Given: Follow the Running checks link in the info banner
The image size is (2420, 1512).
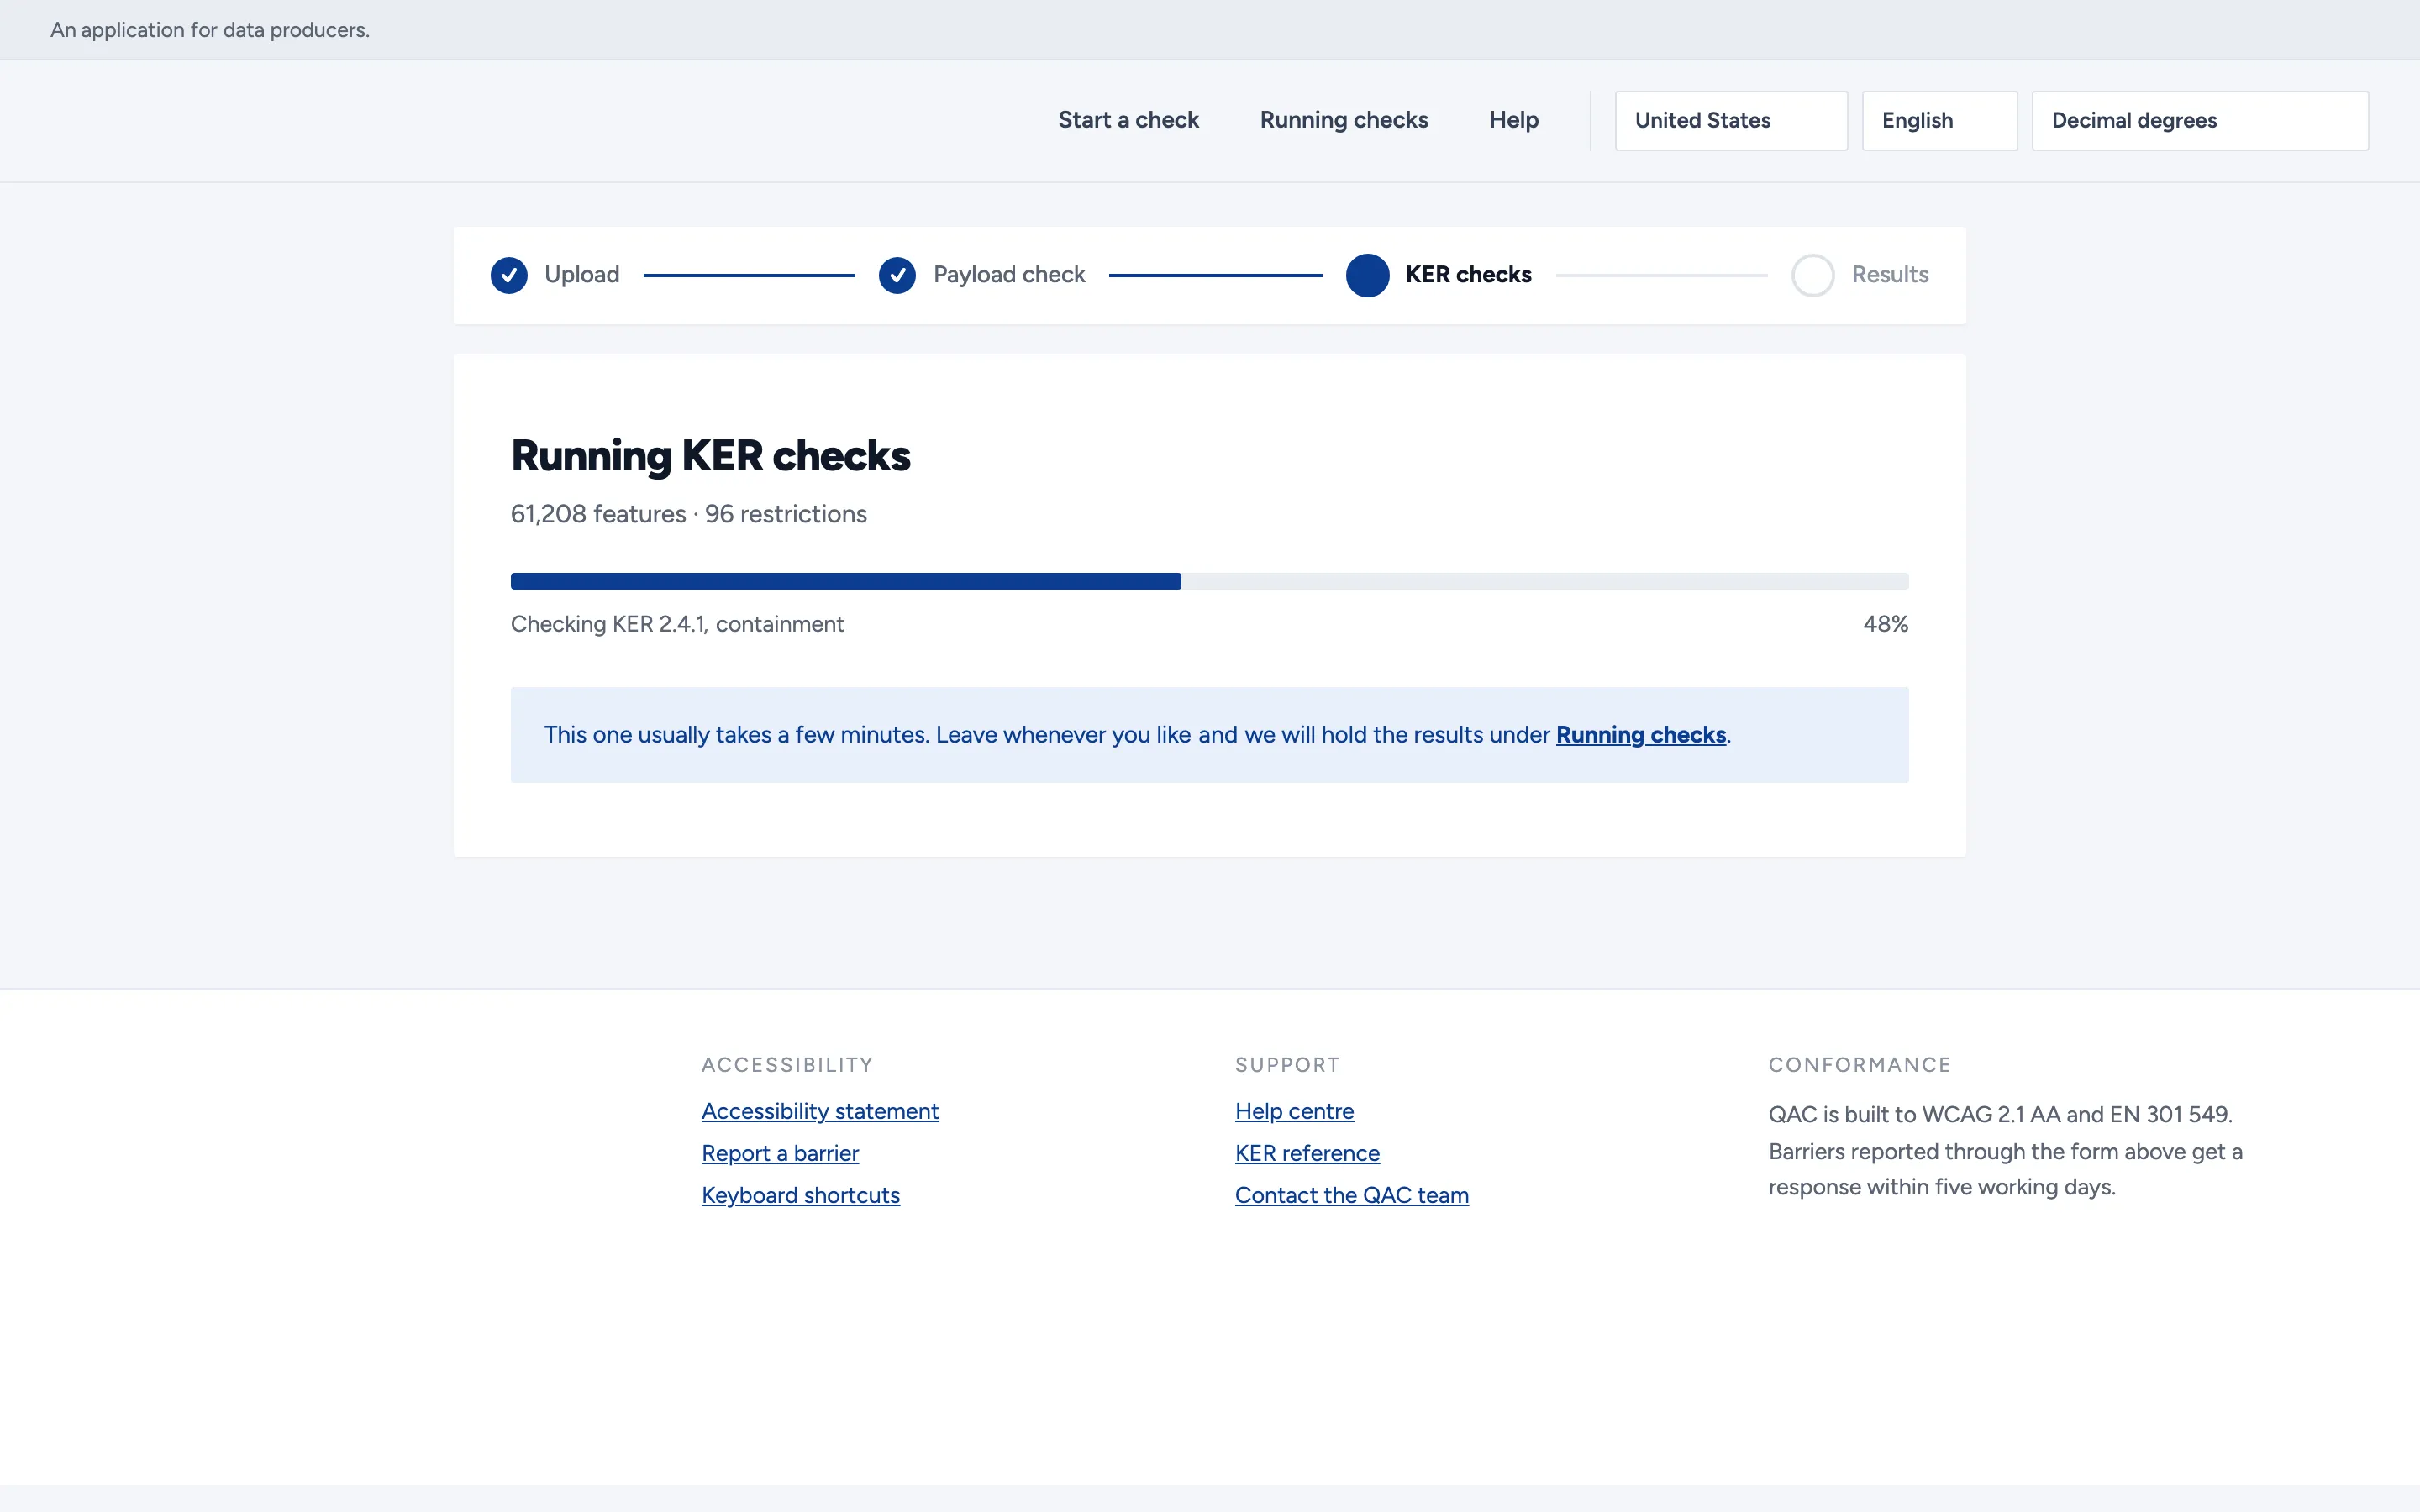Looking at the screenshot, I should pos(1641,735).
